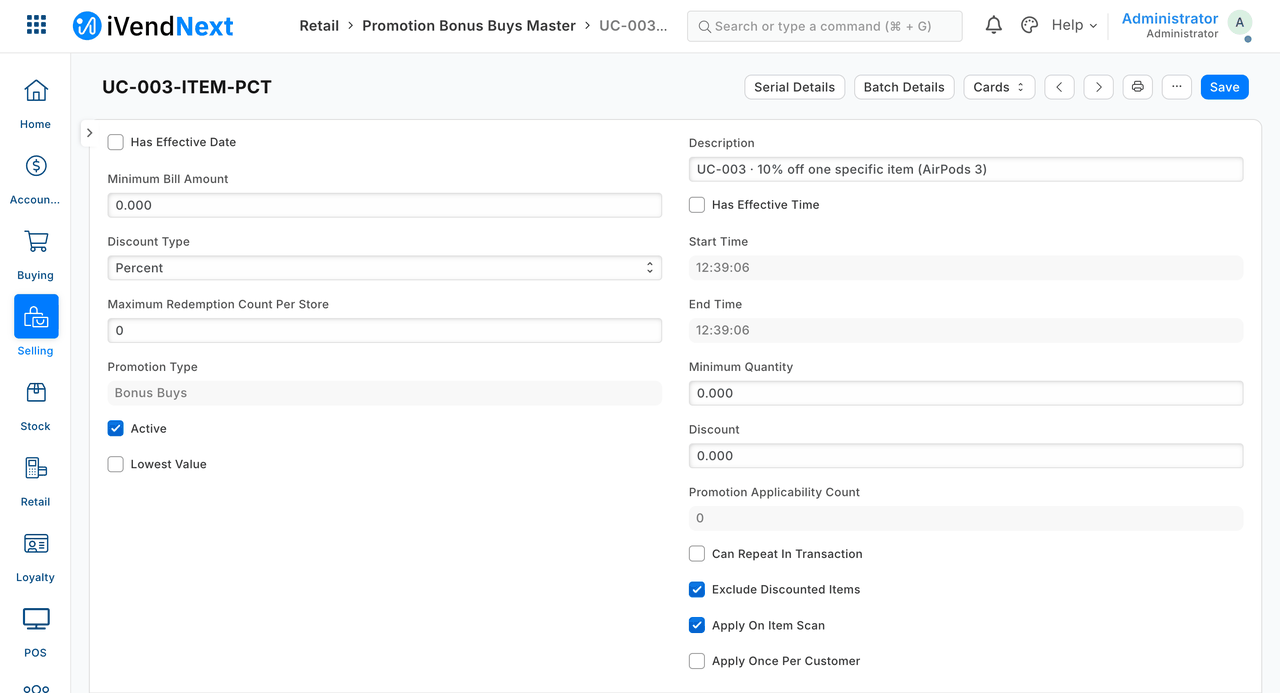Image resolution: width=1280 pixels, height=693 pixels.
Task: Focus the search or command bar
Action: click(x=825, y=26)
